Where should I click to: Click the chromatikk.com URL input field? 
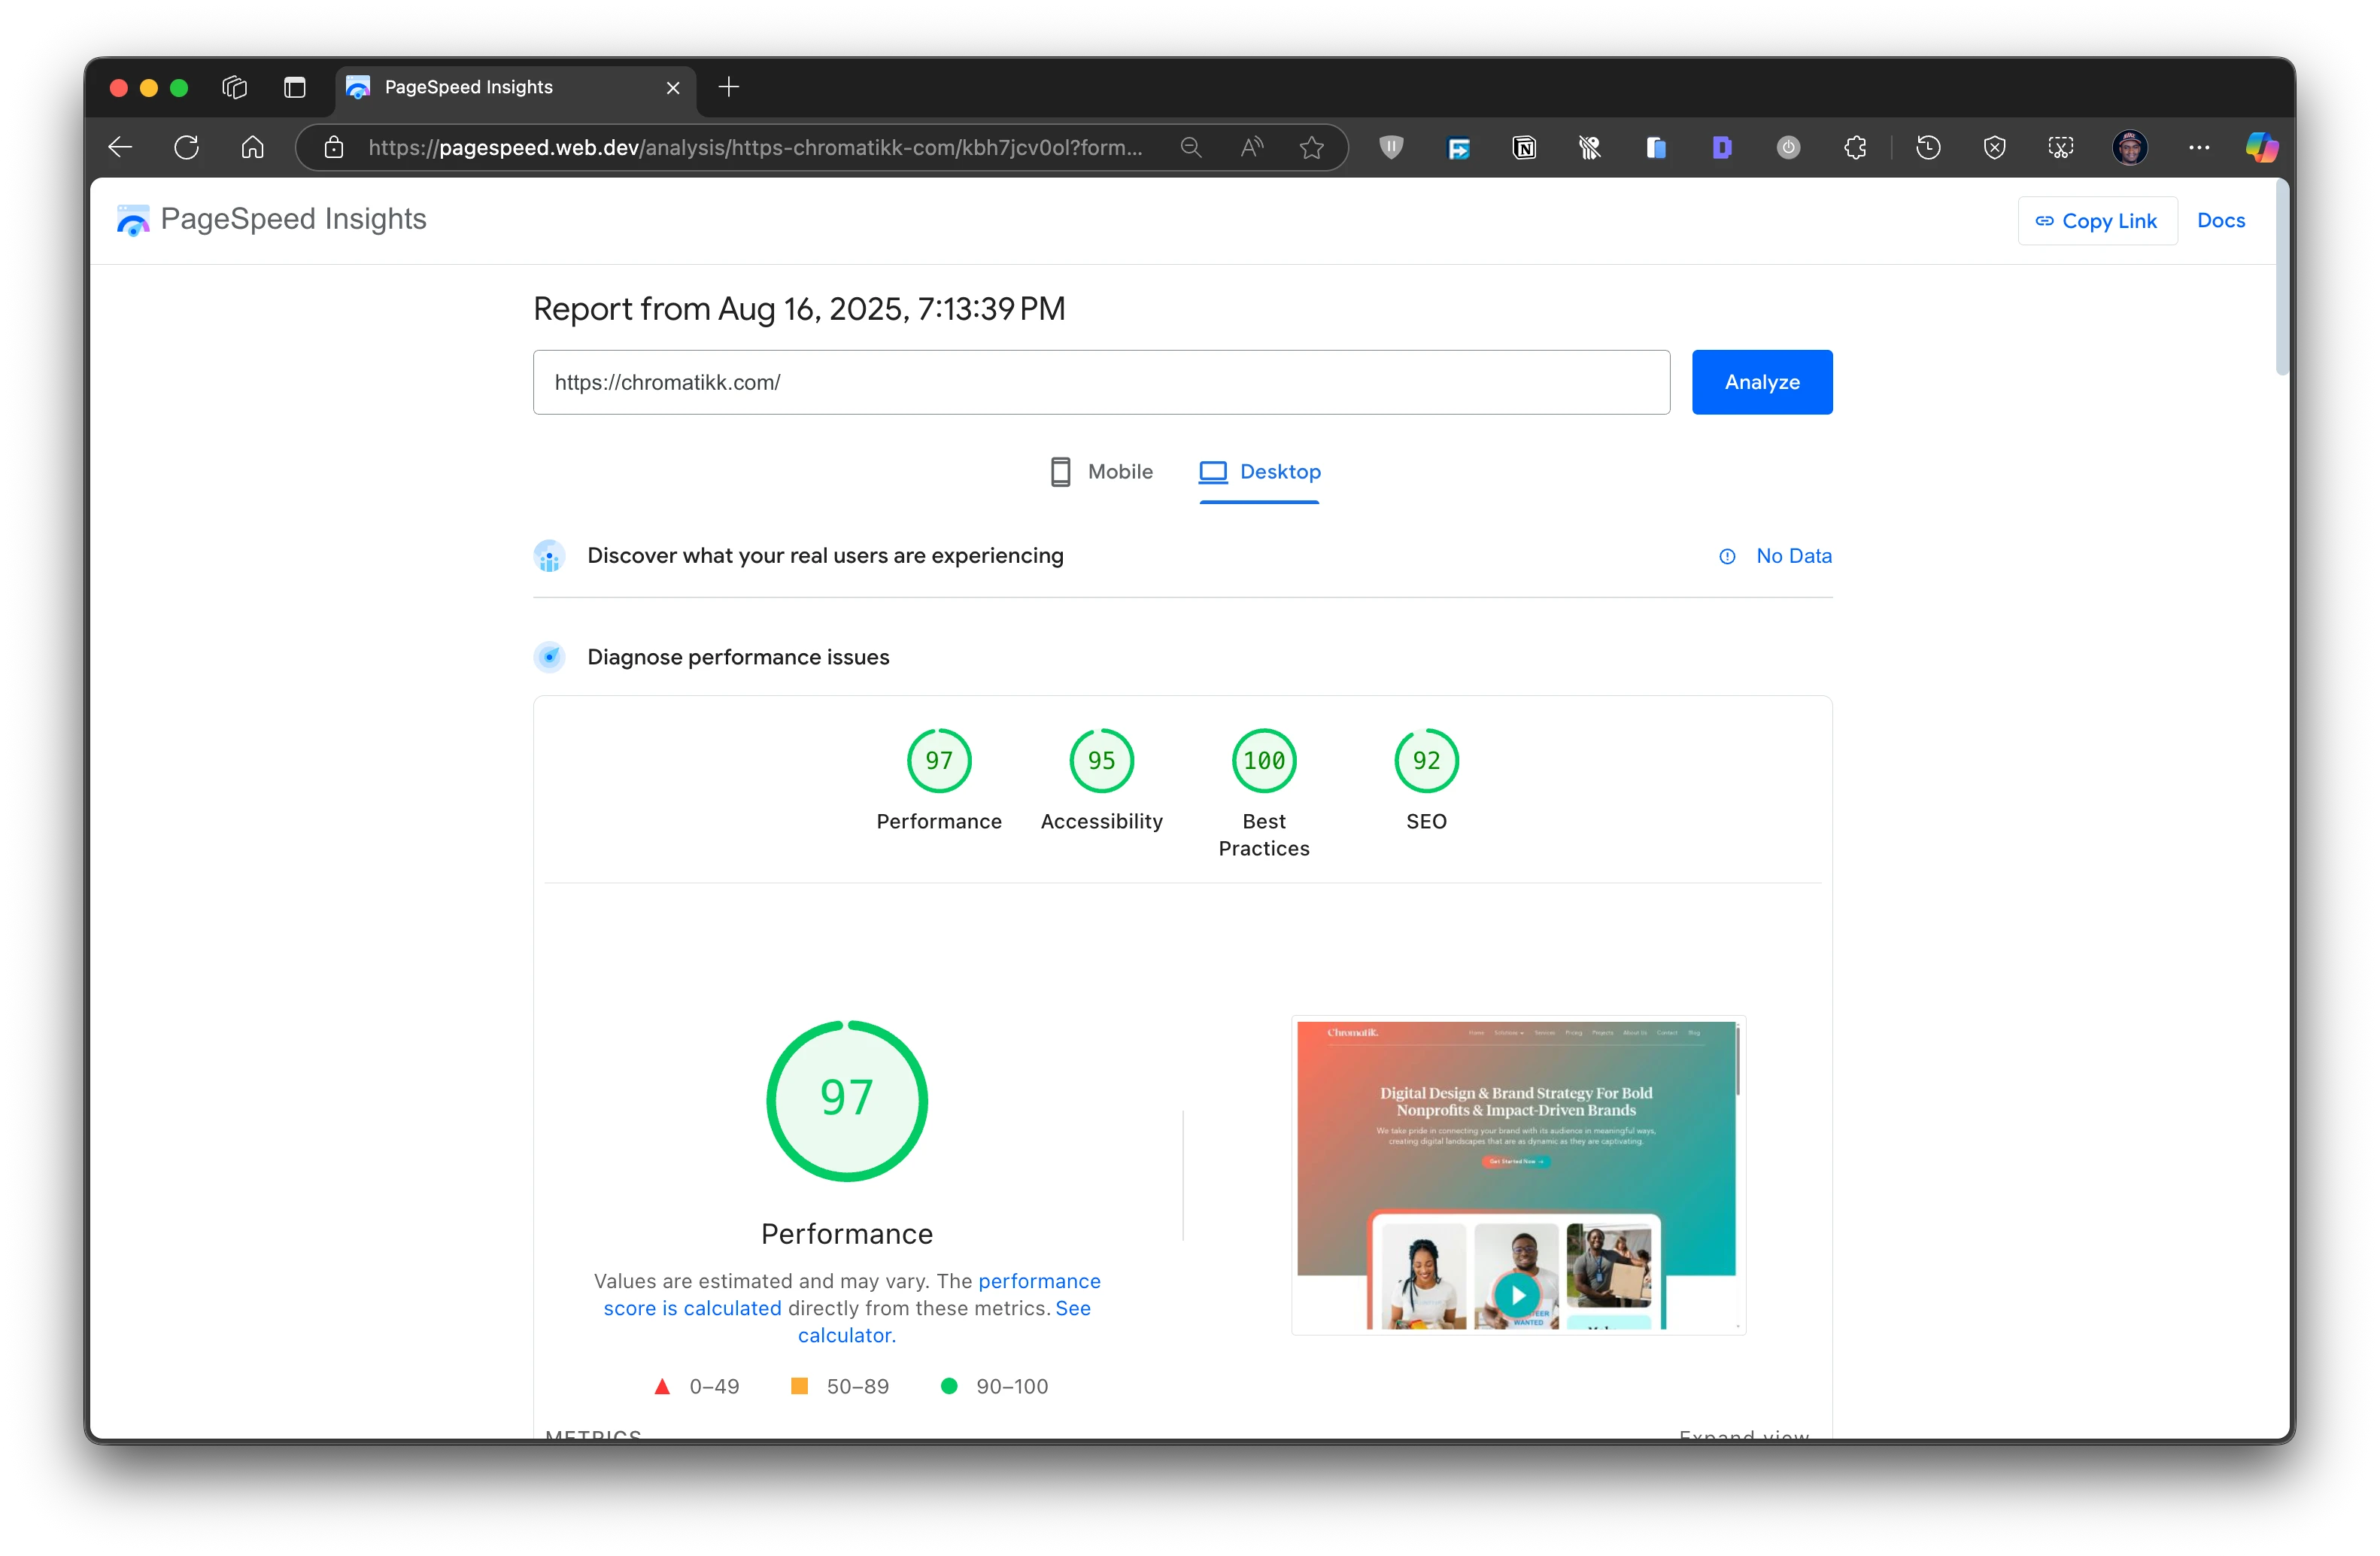tap(1101, 382)
